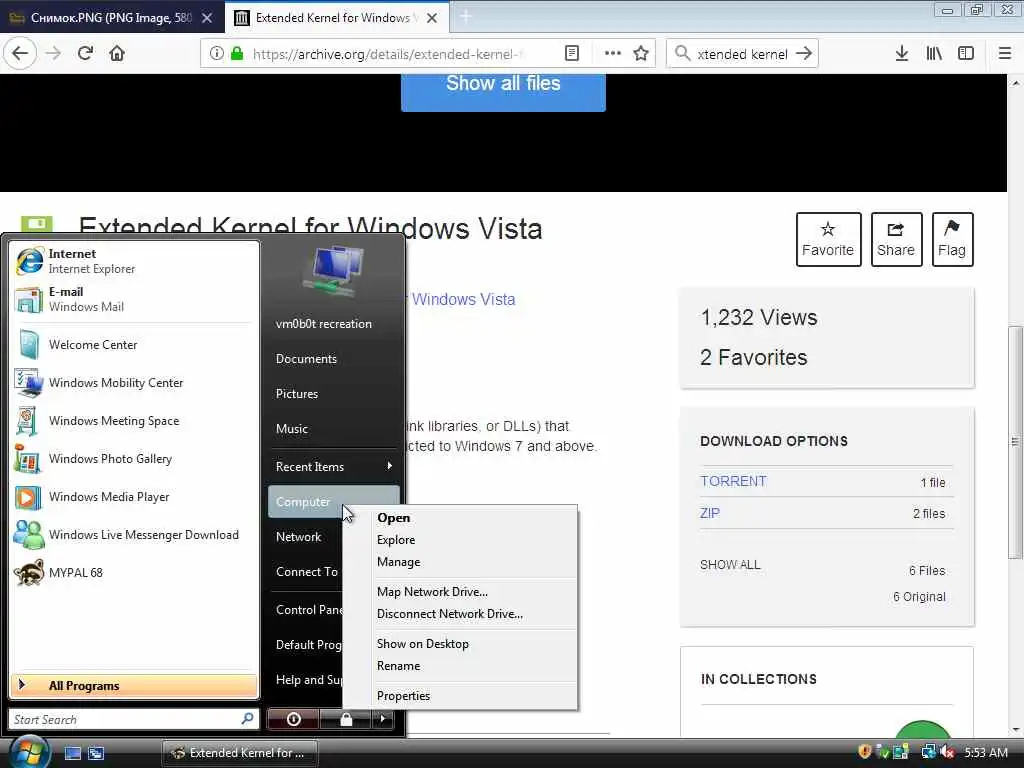Expand Recent Items submenu
This screenshot has height=768, width=1024.
coord(334,467)
